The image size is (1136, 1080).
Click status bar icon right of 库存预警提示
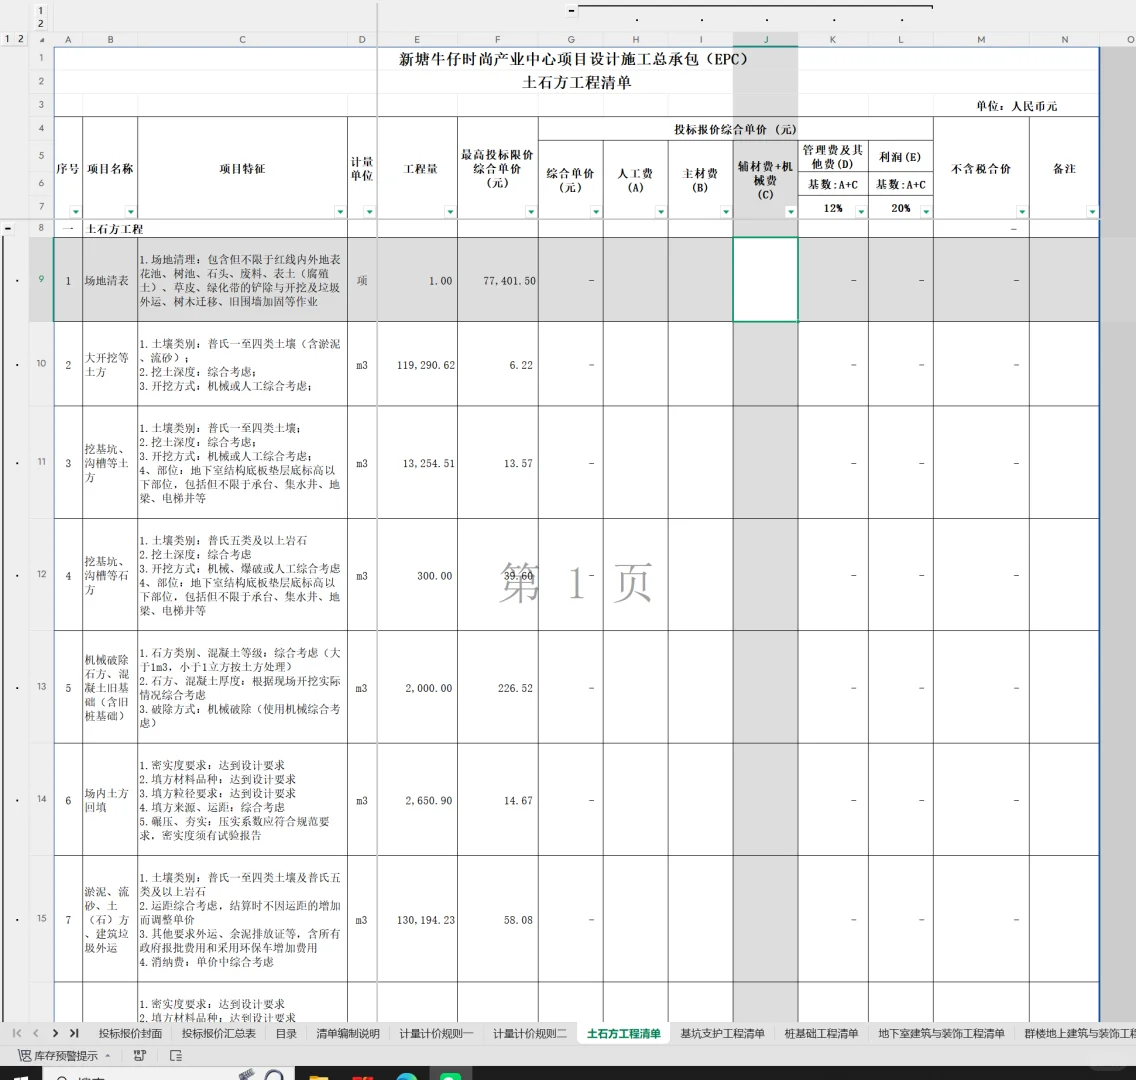(140, 1055)
